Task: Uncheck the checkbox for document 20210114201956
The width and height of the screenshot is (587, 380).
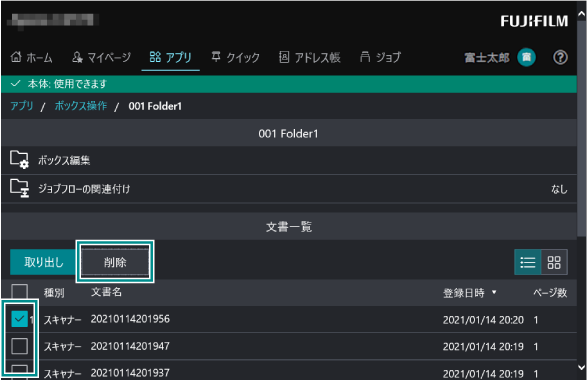Action: 19,319
